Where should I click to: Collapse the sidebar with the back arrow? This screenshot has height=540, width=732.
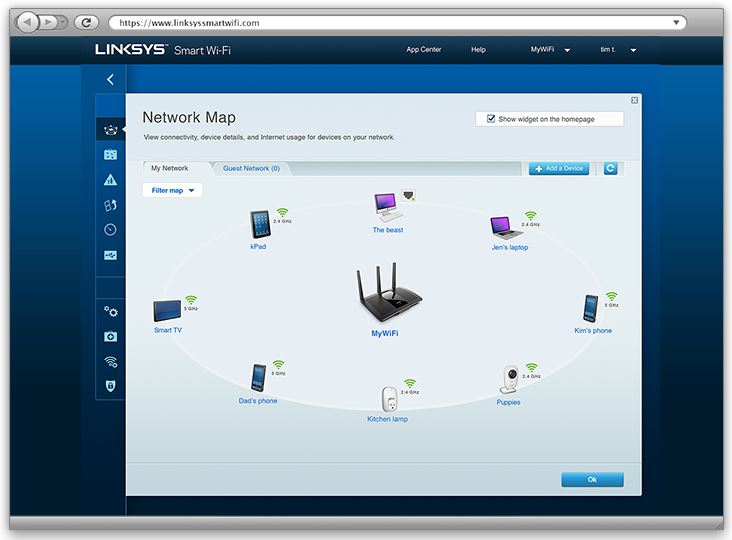110,79
